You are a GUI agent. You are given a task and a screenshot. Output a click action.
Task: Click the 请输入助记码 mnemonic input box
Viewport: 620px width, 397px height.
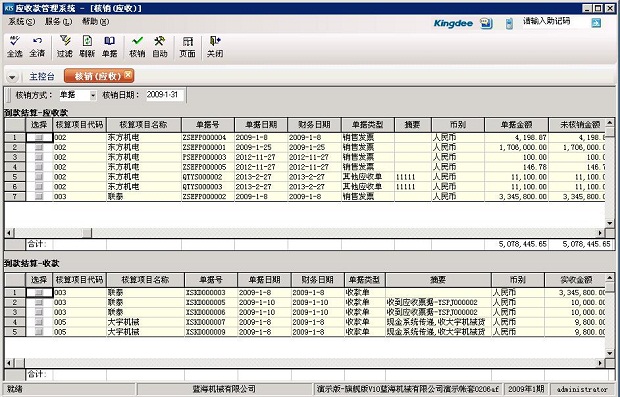click(x=555, y=22)
